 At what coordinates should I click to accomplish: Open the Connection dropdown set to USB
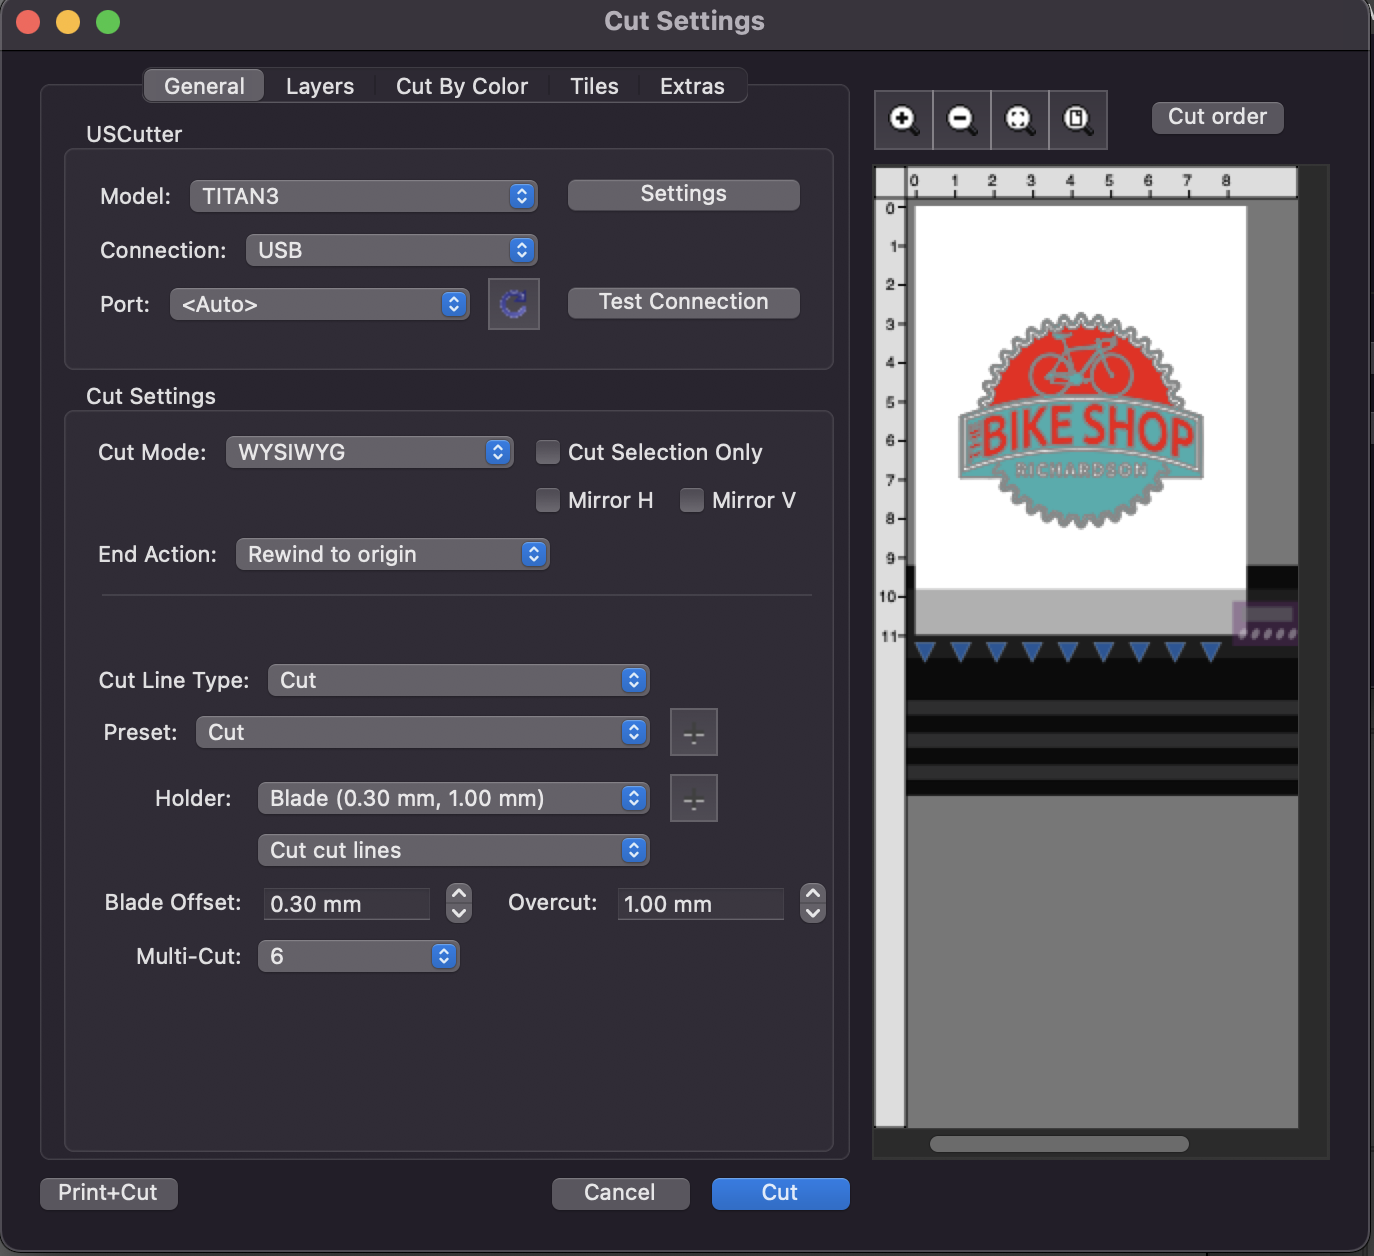click(x=392, y=250)
